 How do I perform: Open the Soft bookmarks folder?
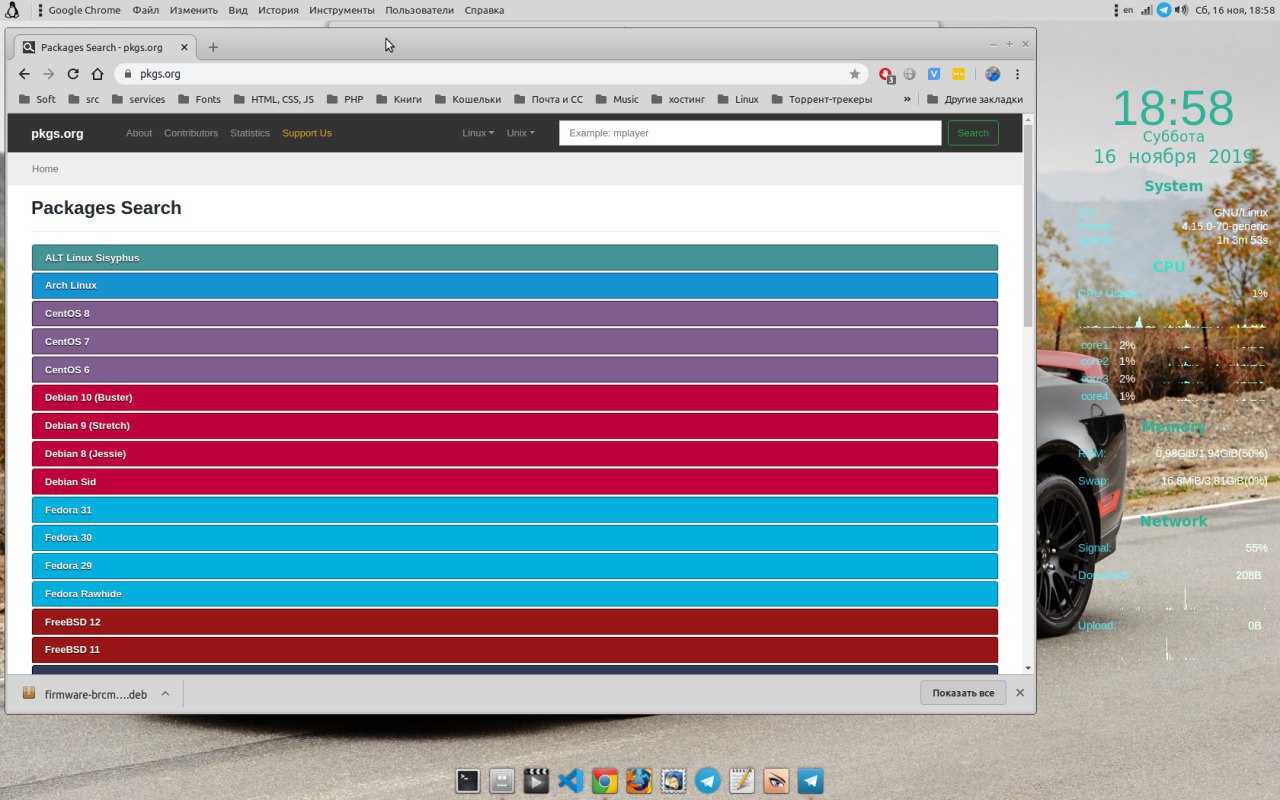[x=37, y=99]
